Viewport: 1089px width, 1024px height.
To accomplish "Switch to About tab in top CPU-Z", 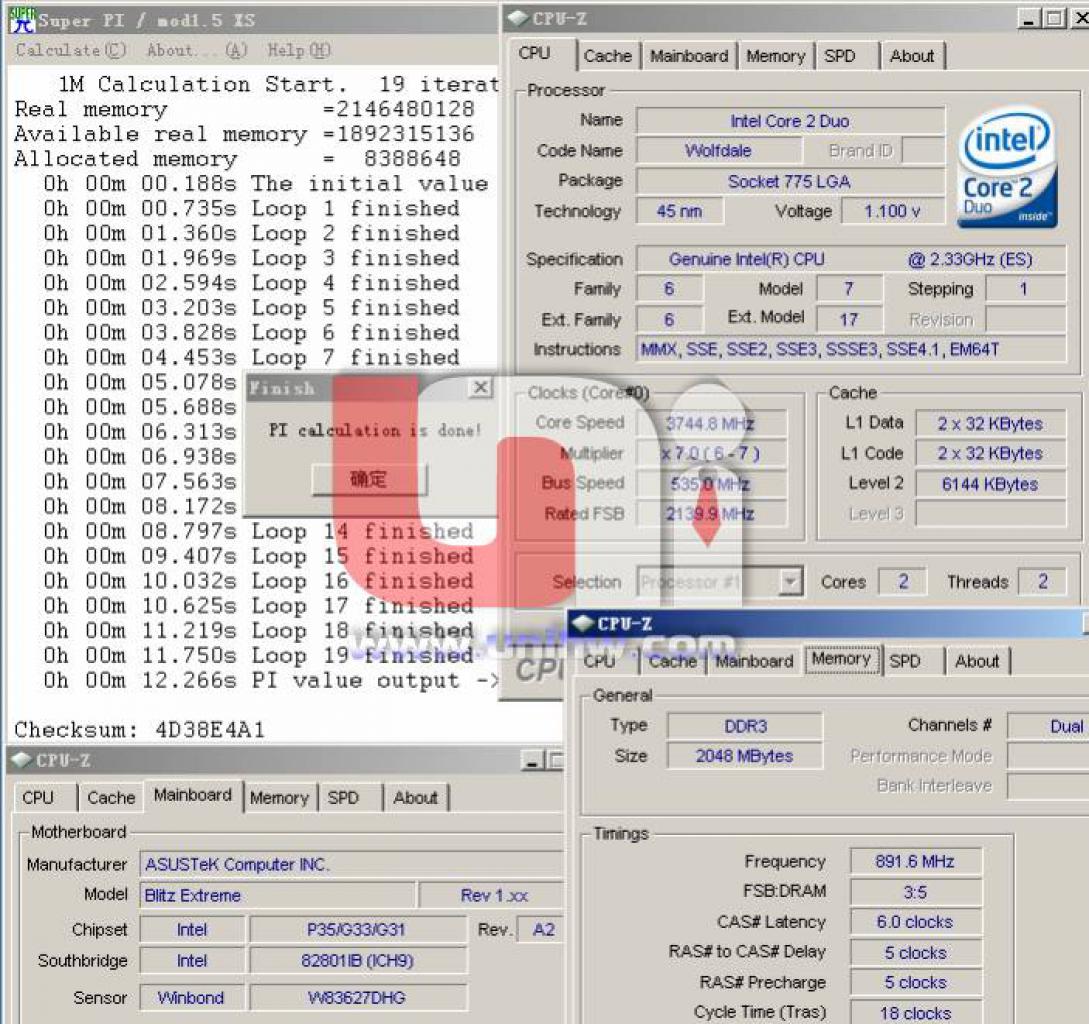I will tap(912, 56).
